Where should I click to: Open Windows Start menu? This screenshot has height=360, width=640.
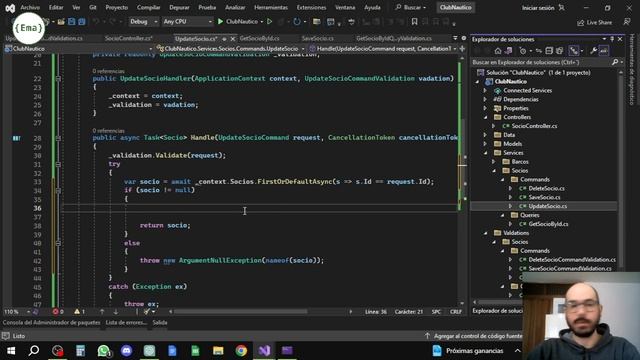[11, 351]
